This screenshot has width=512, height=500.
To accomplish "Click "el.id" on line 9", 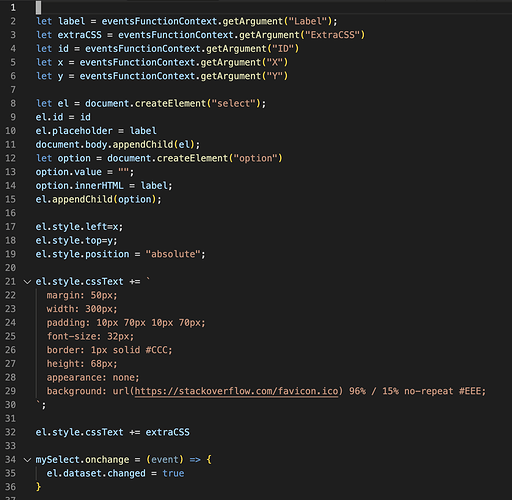I will coord(49,117).
